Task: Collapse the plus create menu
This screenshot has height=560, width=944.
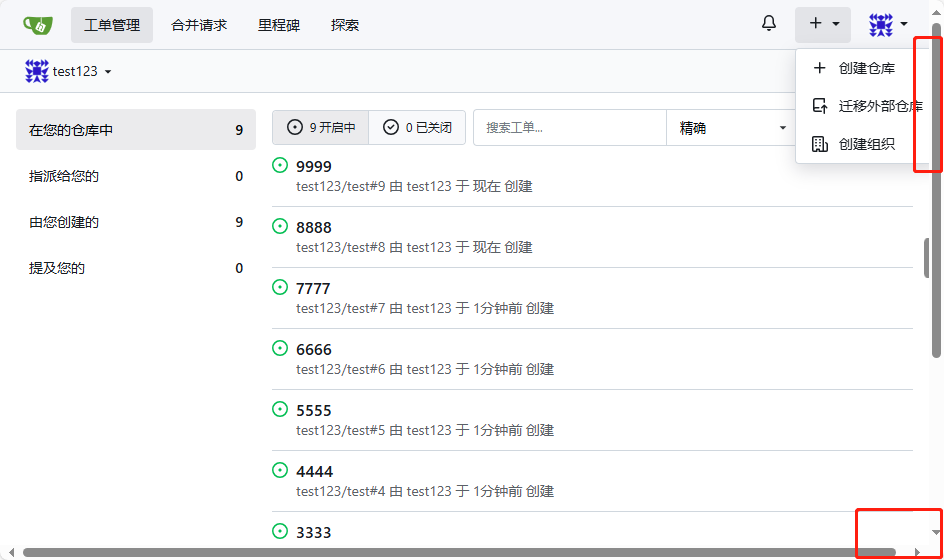Action: tap(823, 25)
